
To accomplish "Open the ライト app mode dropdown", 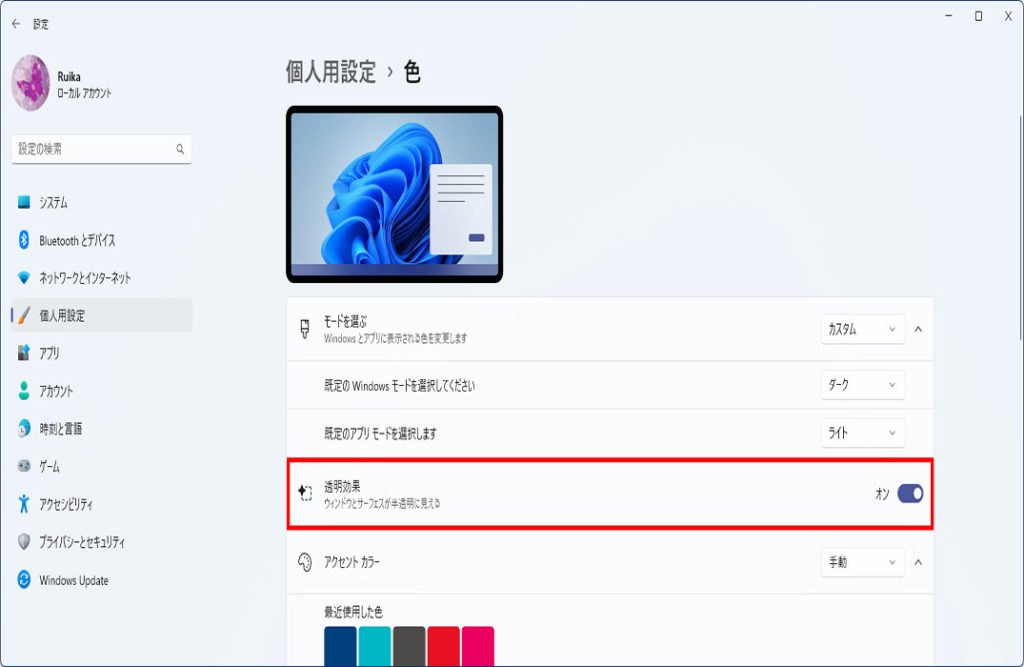I will pyautogui.click(x=862, y=432).
